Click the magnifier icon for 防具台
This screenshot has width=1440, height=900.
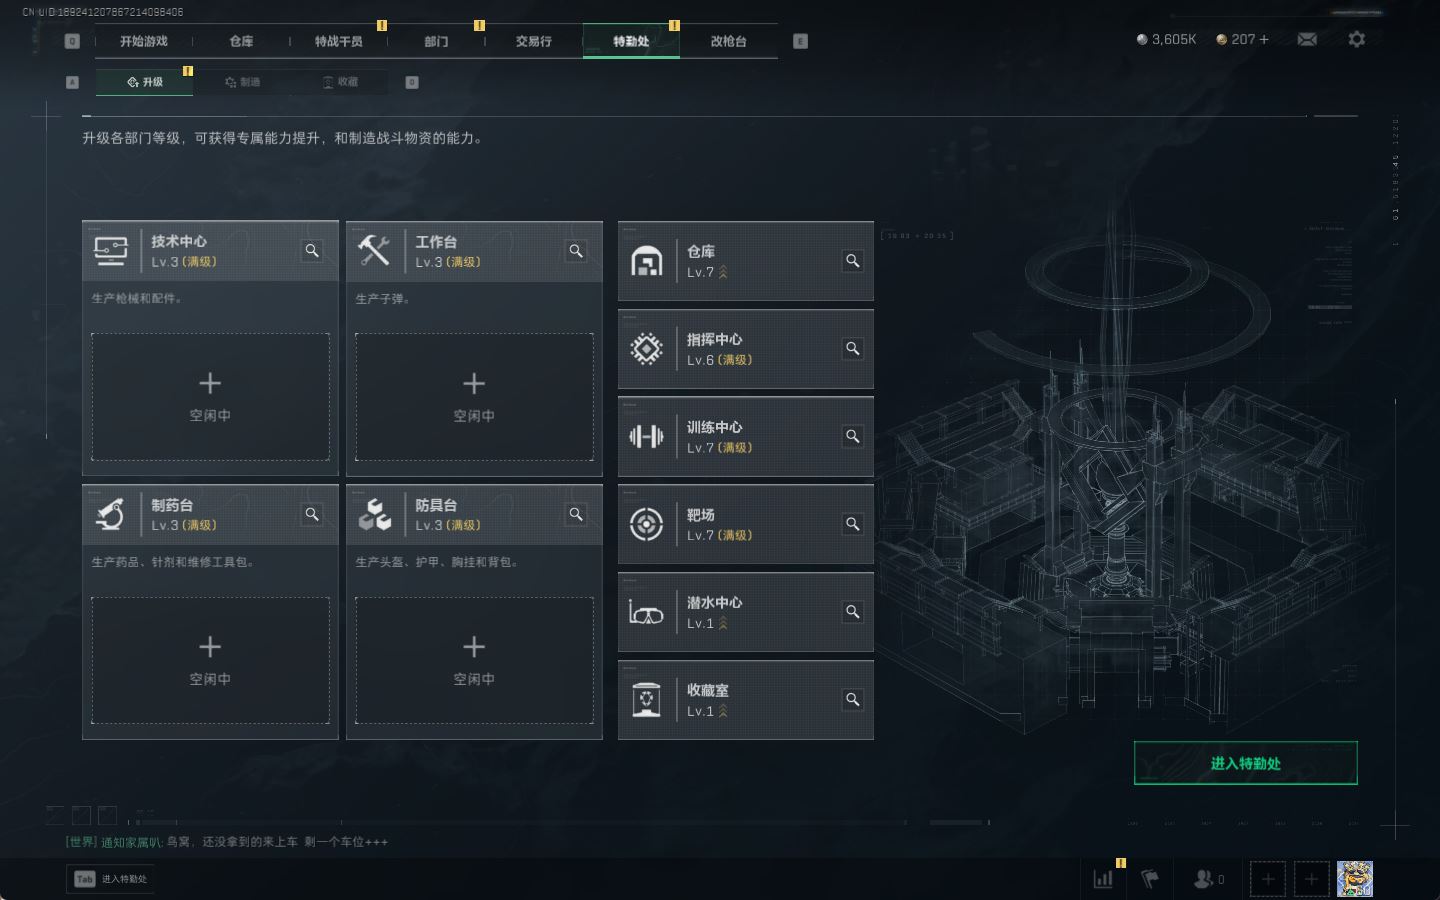(x=576, y=514)
